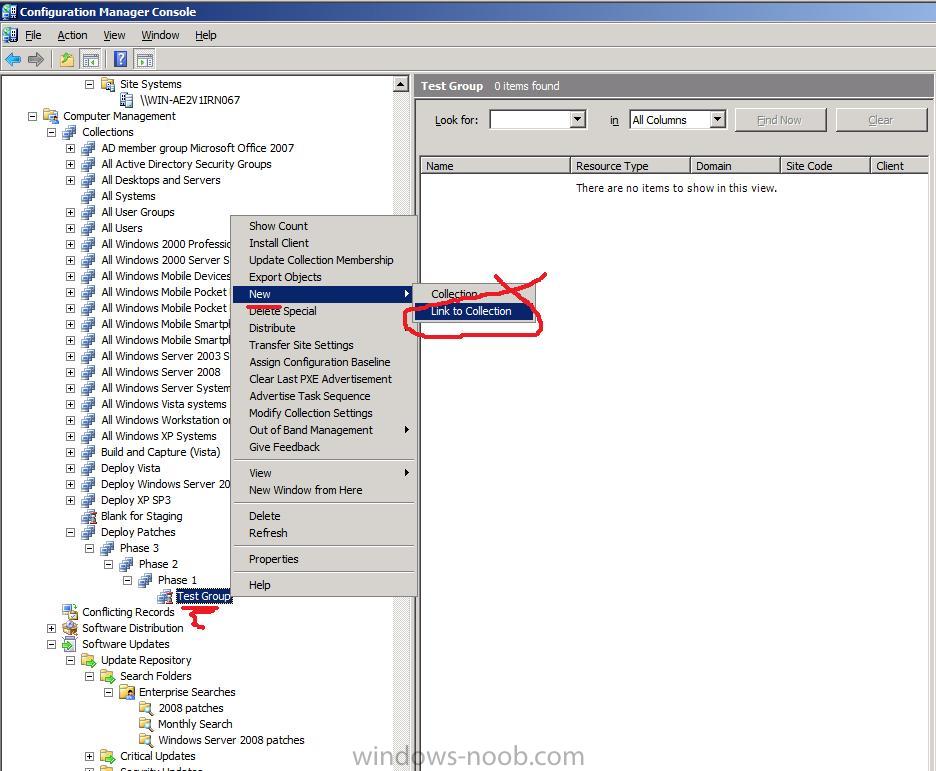Click the Software Updates icon

(70, 644)
